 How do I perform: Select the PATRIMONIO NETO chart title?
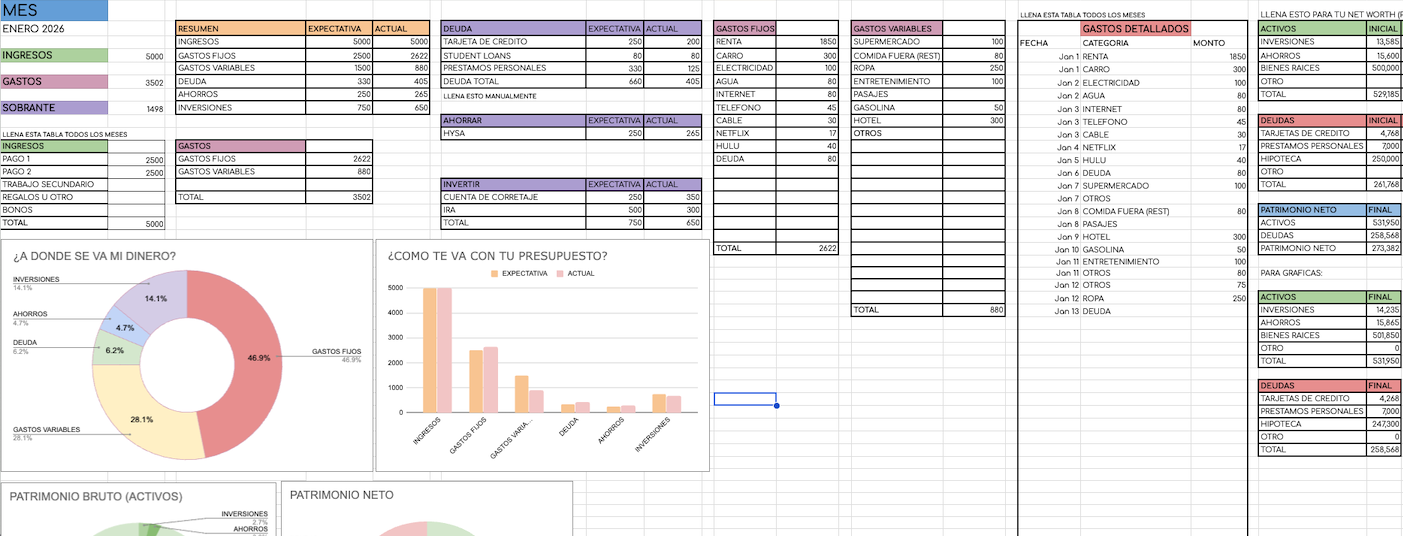pos(341,495)
